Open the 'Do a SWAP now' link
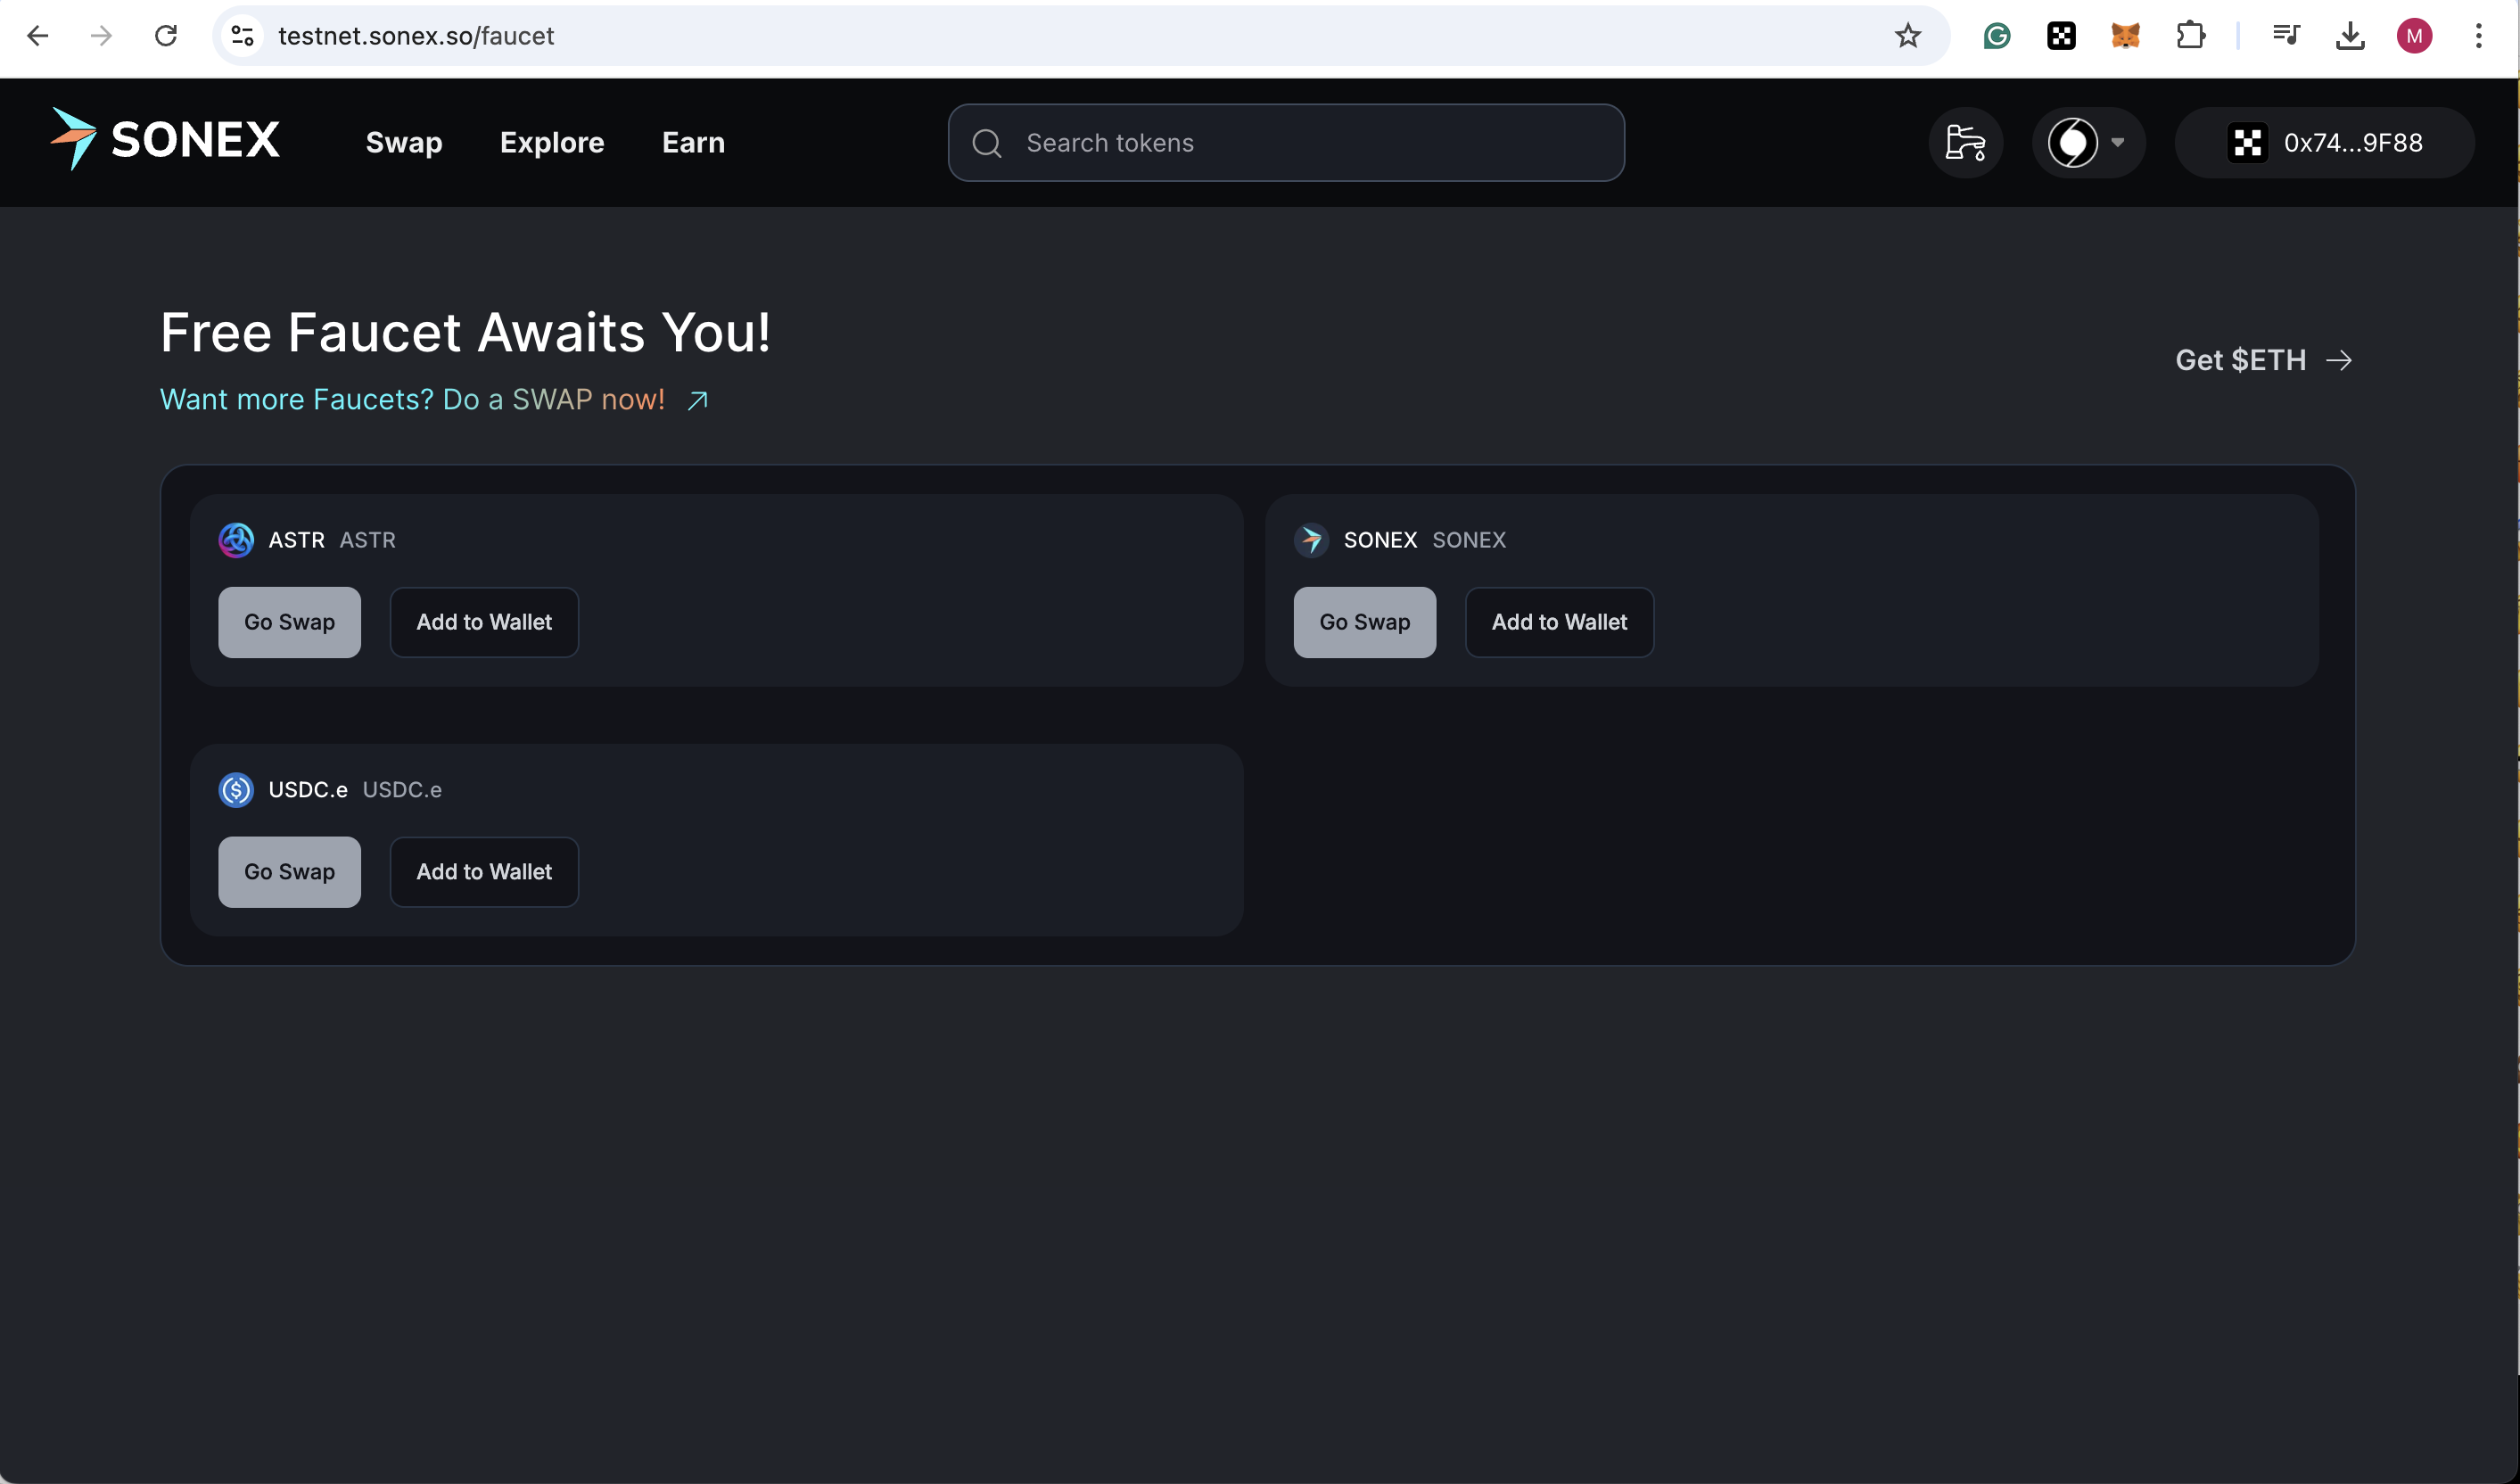Viewport: 2520px width, 1484px height. coord(435,400)
